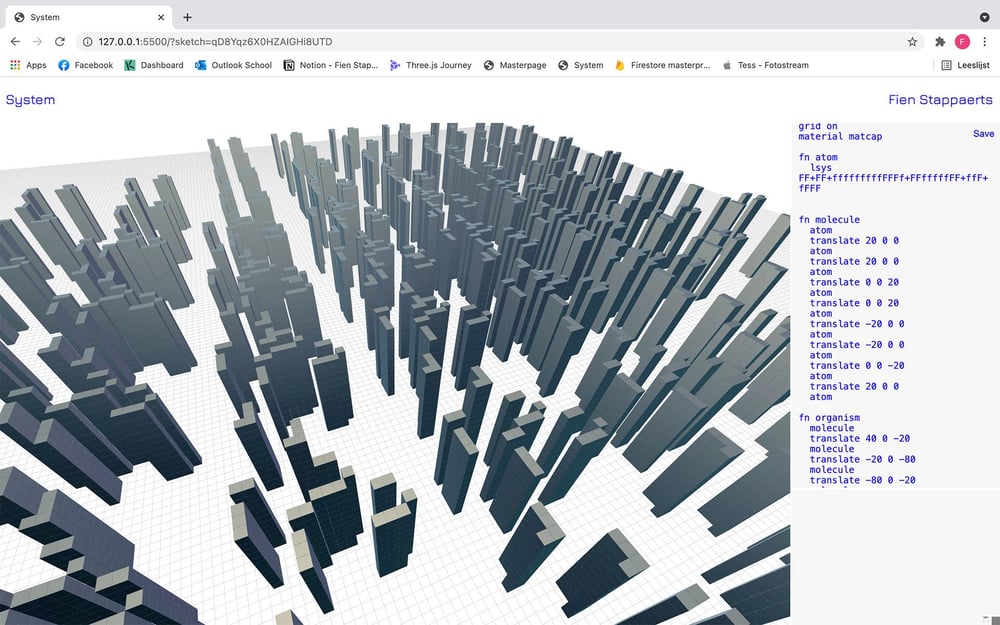
Task: Click the 'grid on' code line
Action: (x=818, y=126)
